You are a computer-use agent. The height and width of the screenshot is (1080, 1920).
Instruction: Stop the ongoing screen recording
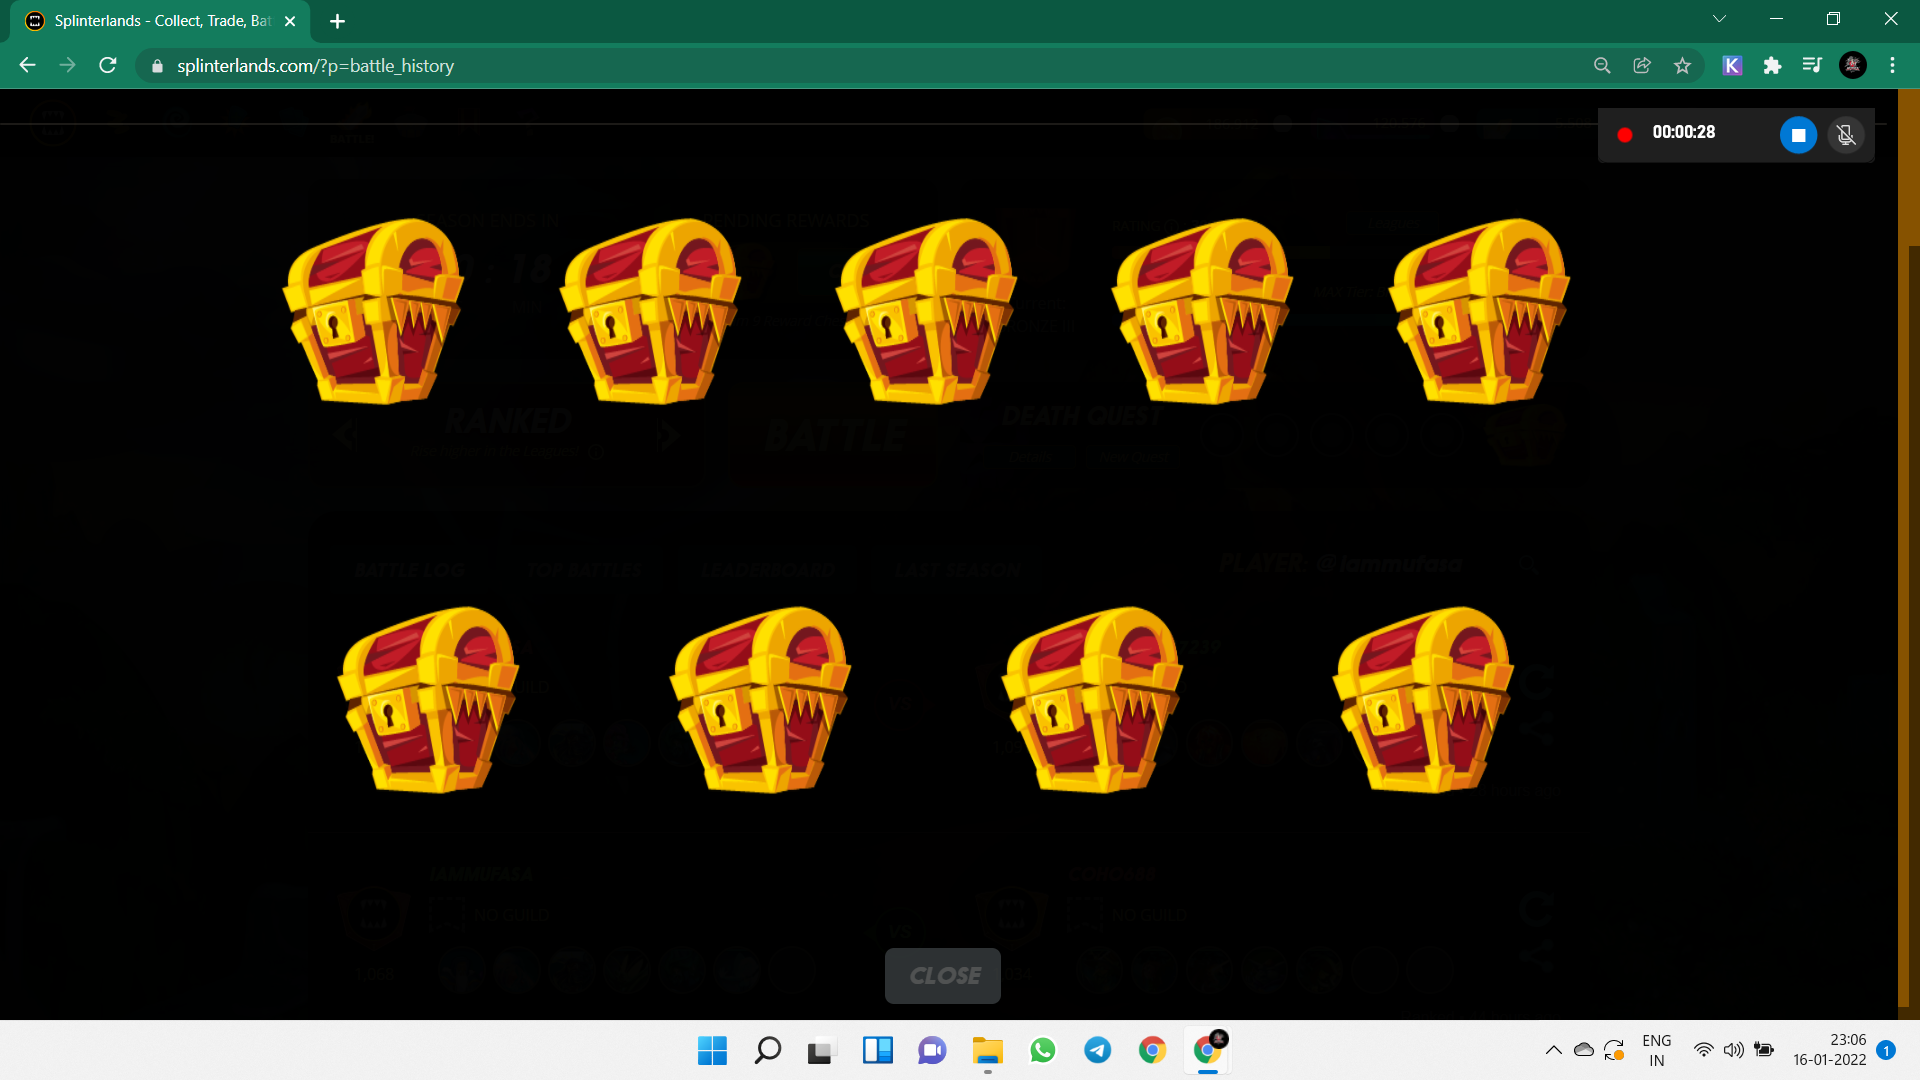(x=1798, y=134)
